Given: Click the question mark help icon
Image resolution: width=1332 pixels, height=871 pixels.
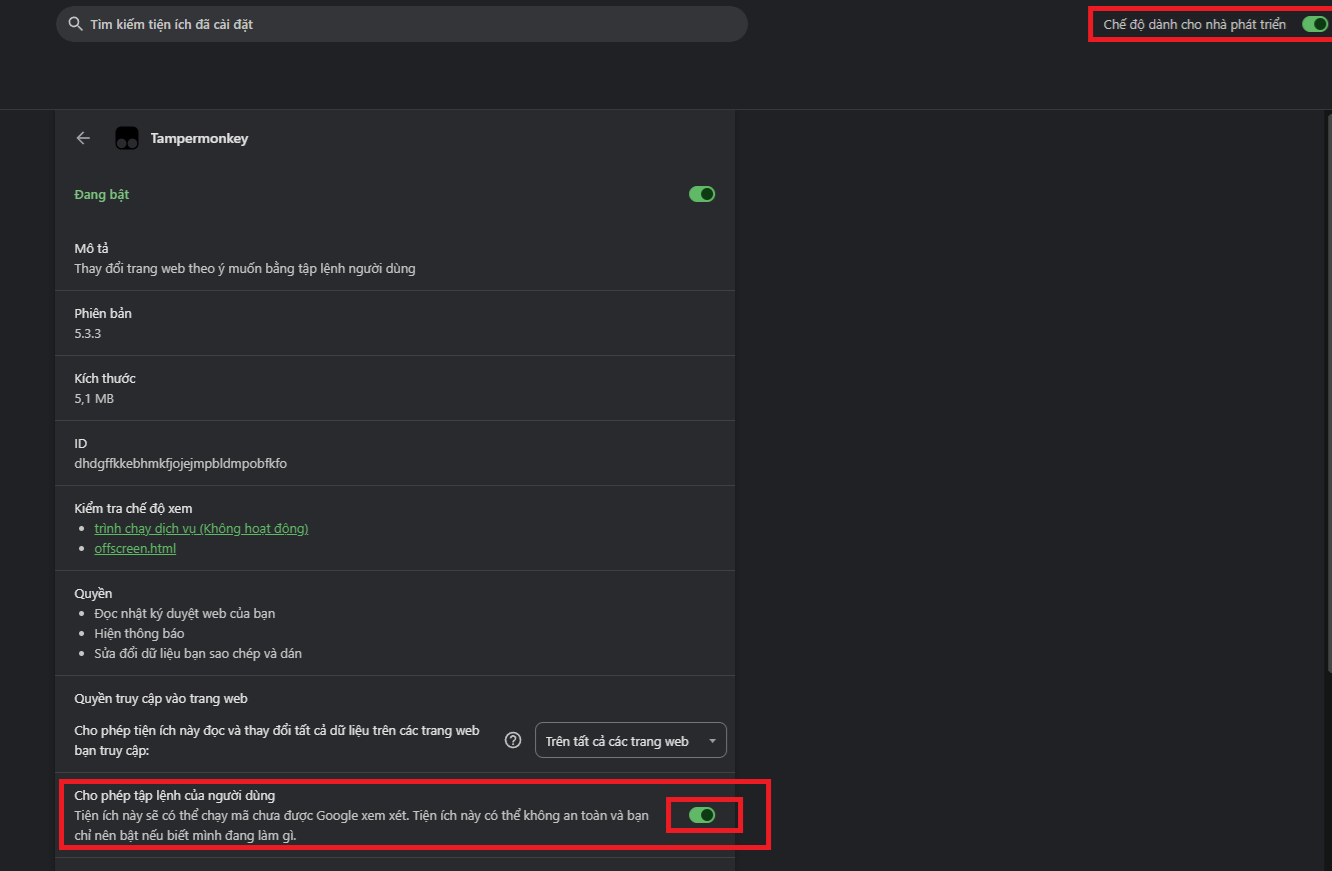Looking at the screenshot, I should 513,741.
